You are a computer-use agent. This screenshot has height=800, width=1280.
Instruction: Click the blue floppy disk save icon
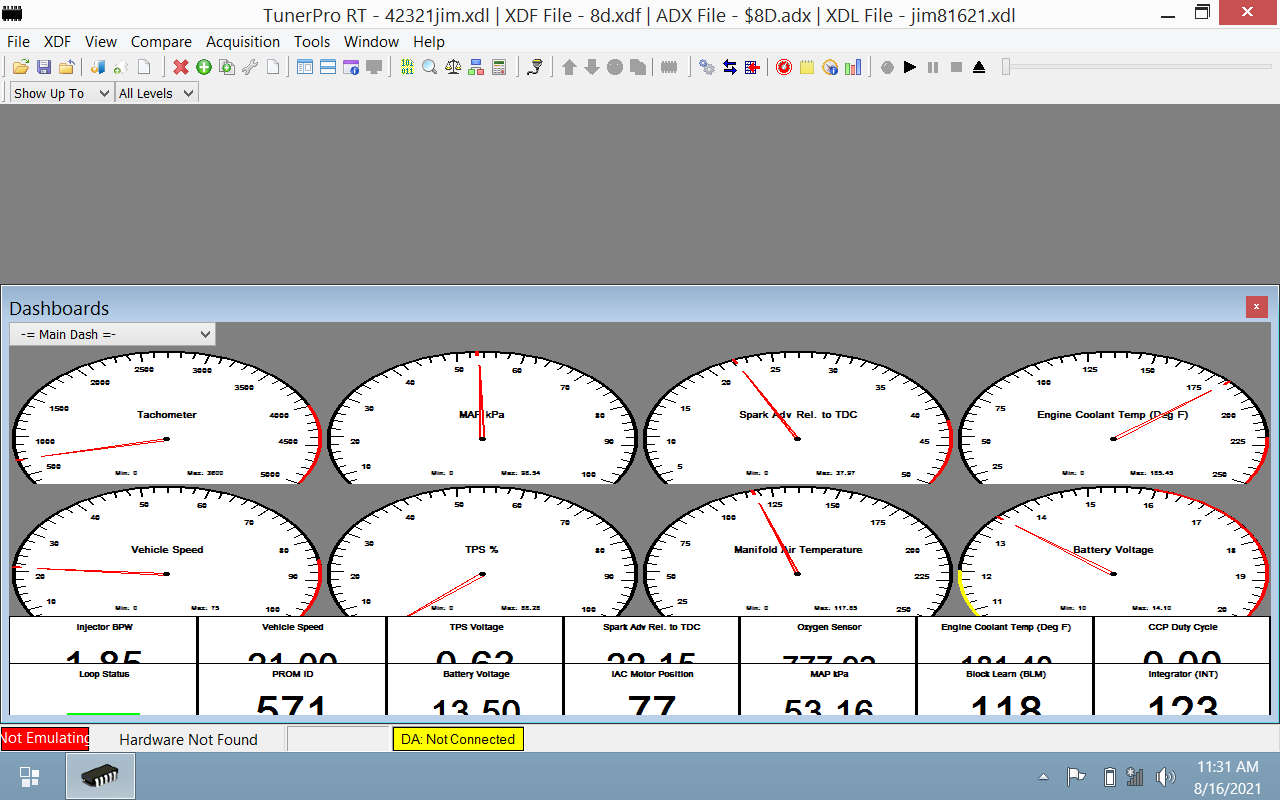[x=44, y=67]
